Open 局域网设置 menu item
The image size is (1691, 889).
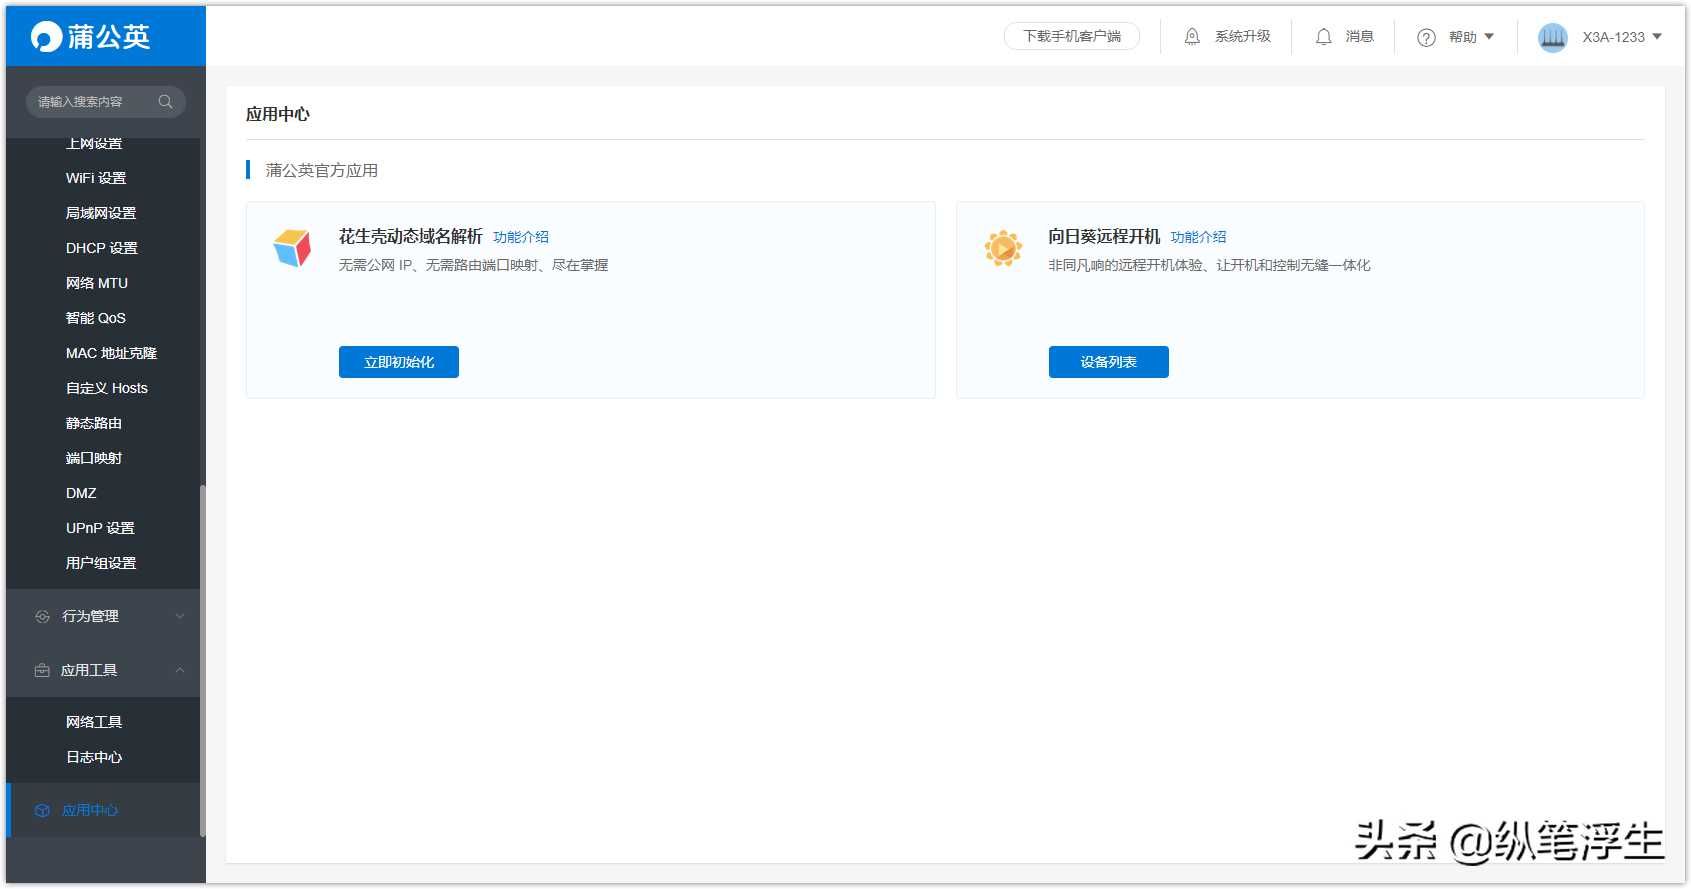coord(101,213)
